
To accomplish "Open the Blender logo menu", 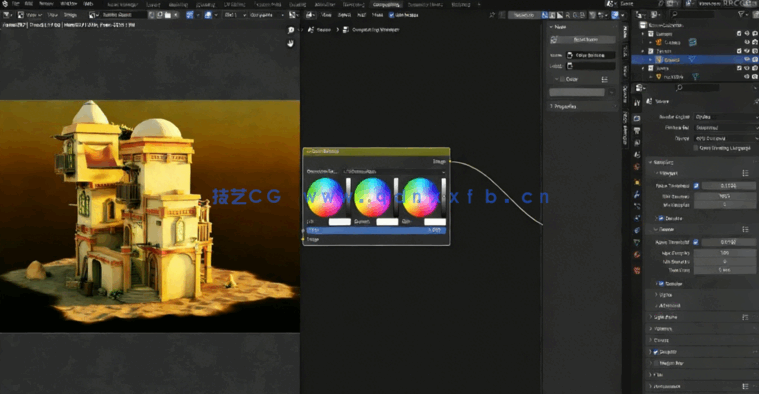I will point(4,3).
